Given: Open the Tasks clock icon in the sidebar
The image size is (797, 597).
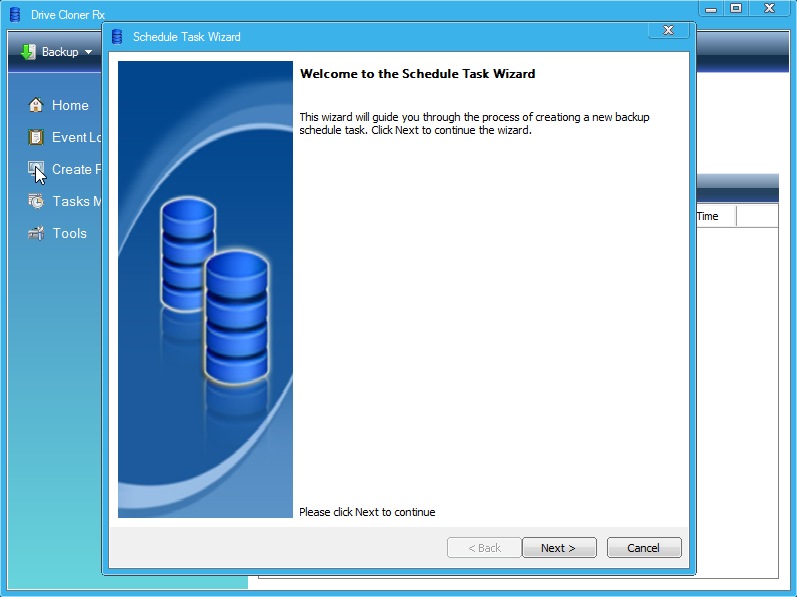Looking at the screenshot, I should point(36,201).
